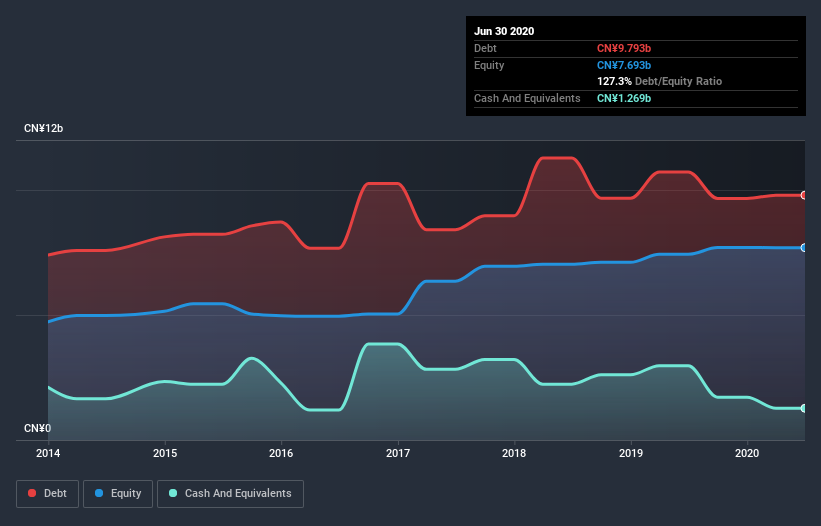This screenshot has height=526, width=821.
Task: Click the Debt row label in tooltip
Action: coord(485,48)
